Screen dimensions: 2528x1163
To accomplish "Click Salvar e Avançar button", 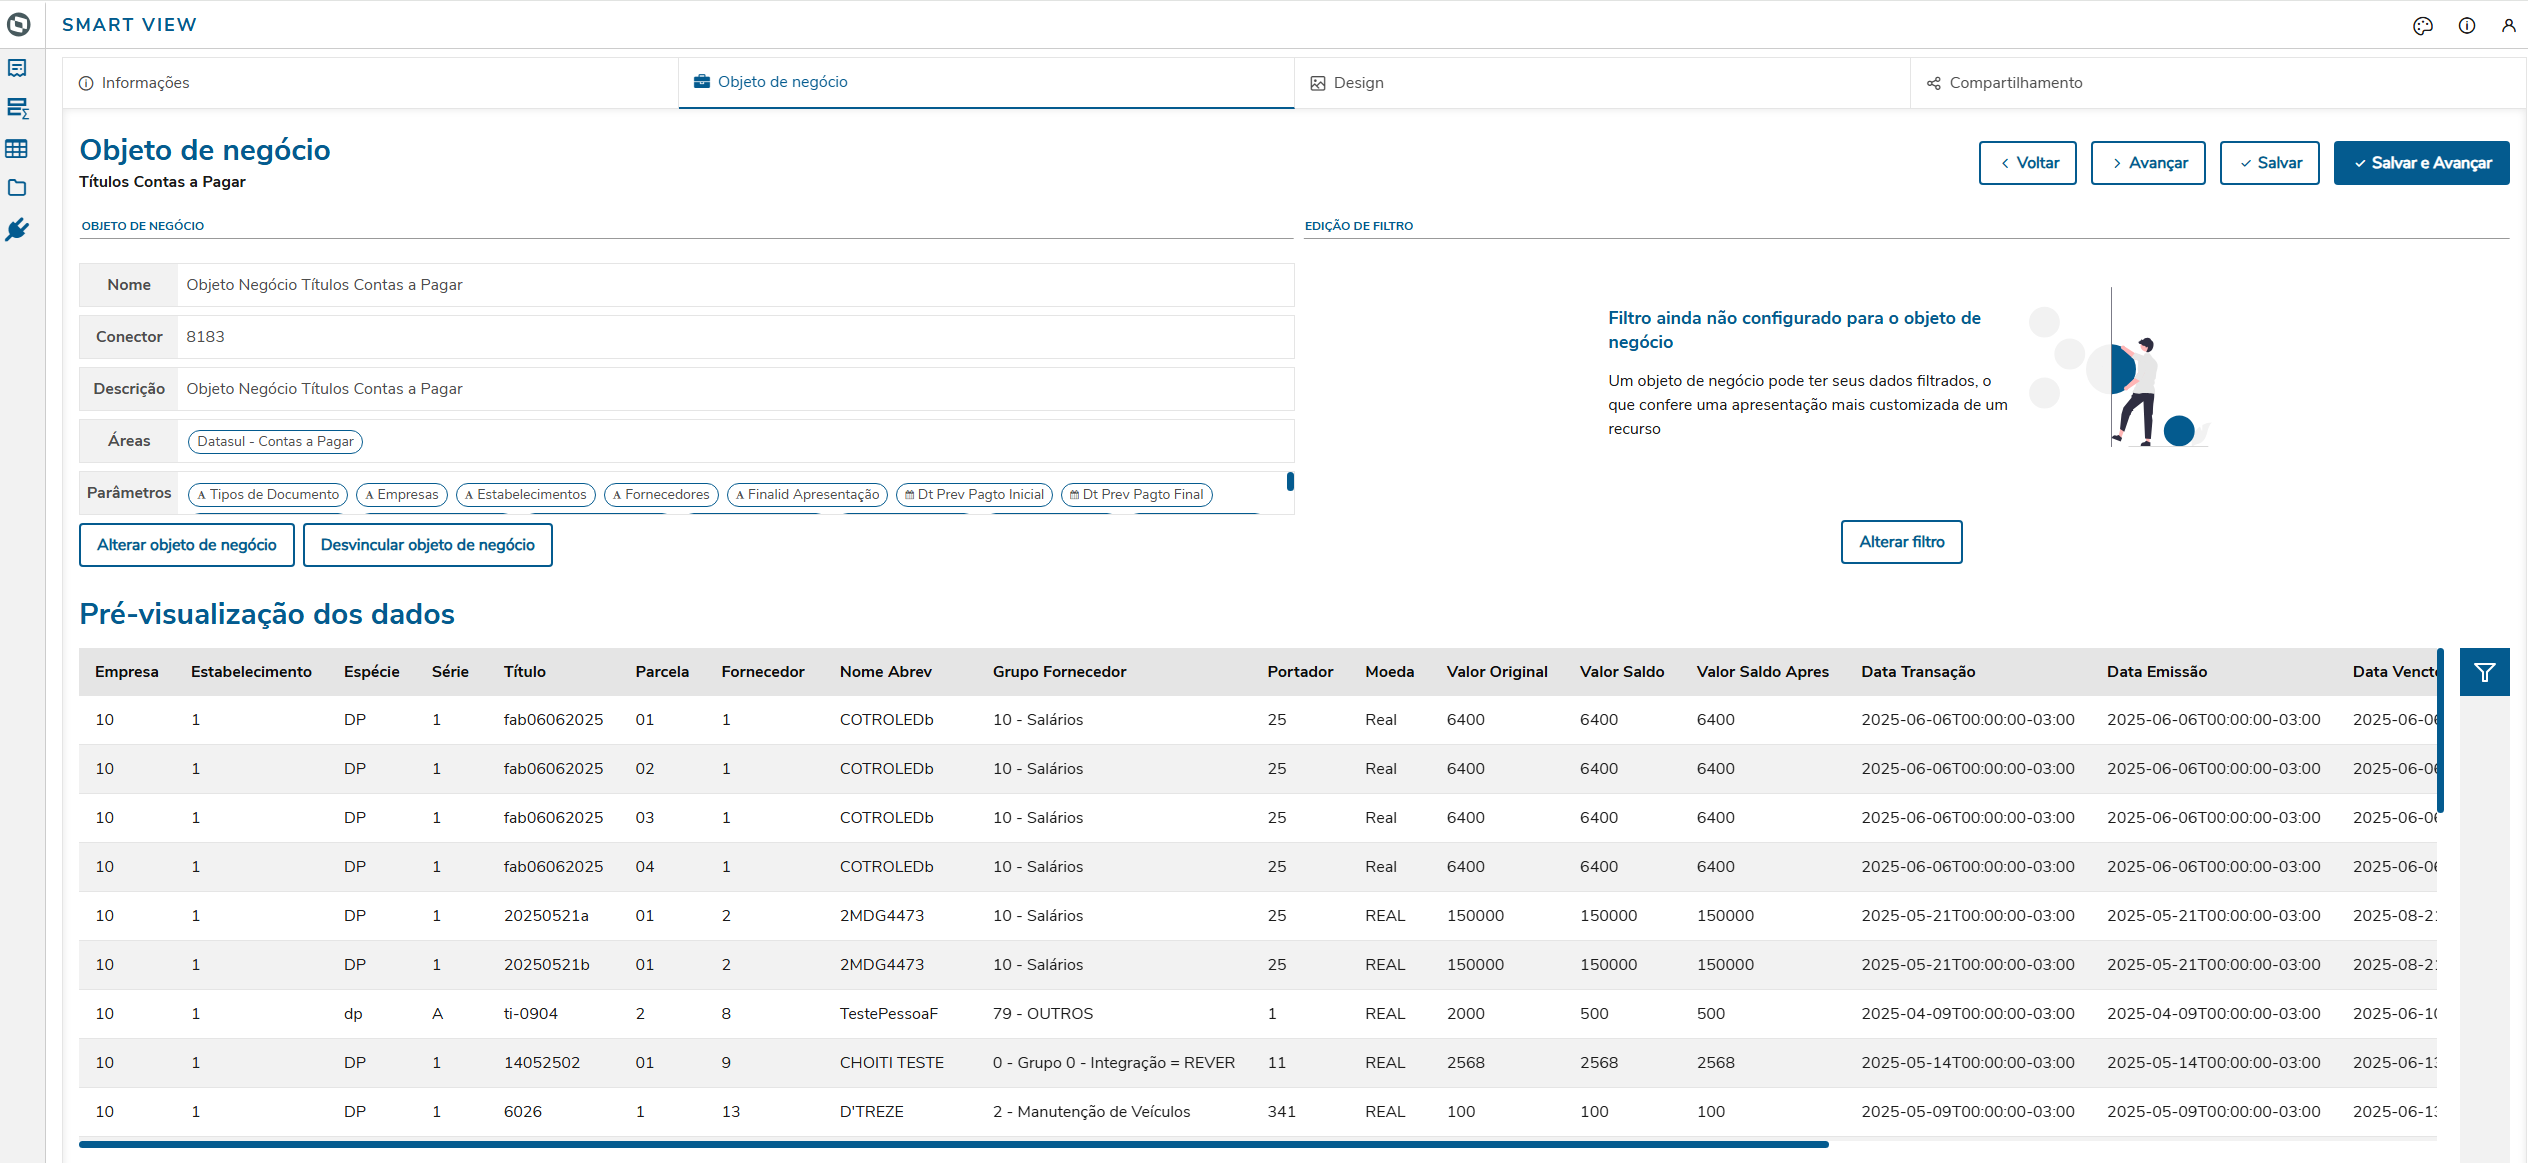I will click(x=2421, y=163).
